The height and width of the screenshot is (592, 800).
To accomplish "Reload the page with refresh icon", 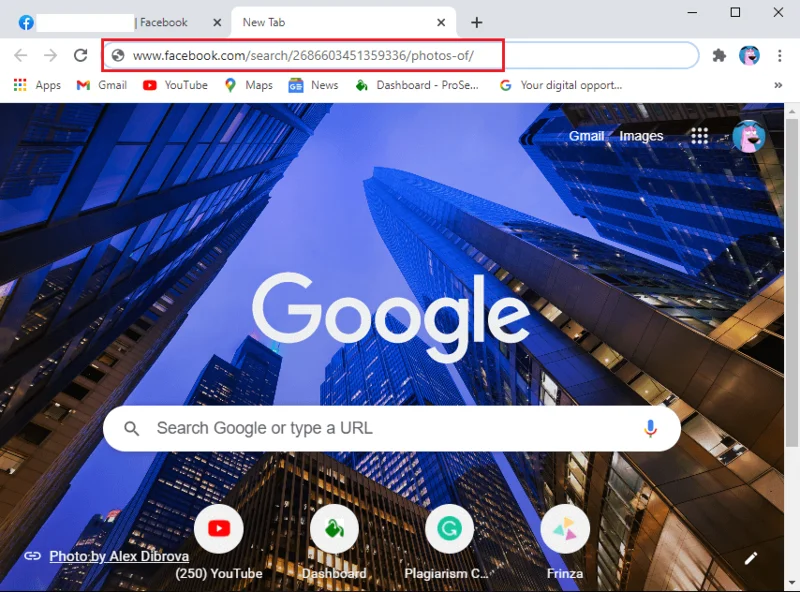I will [80, 56].
